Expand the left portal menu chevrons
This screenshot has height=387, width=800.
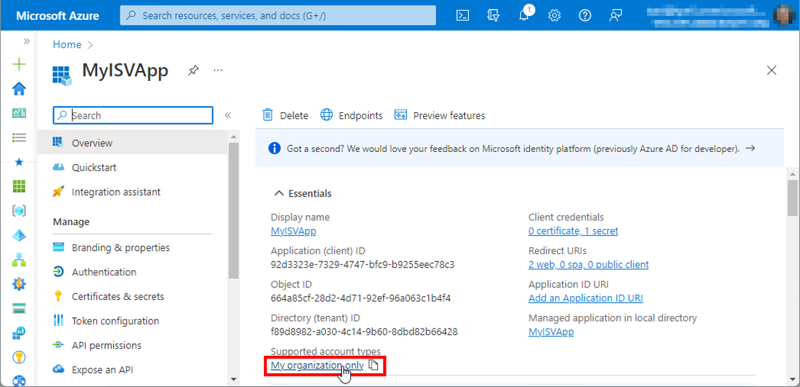[27, 41]
